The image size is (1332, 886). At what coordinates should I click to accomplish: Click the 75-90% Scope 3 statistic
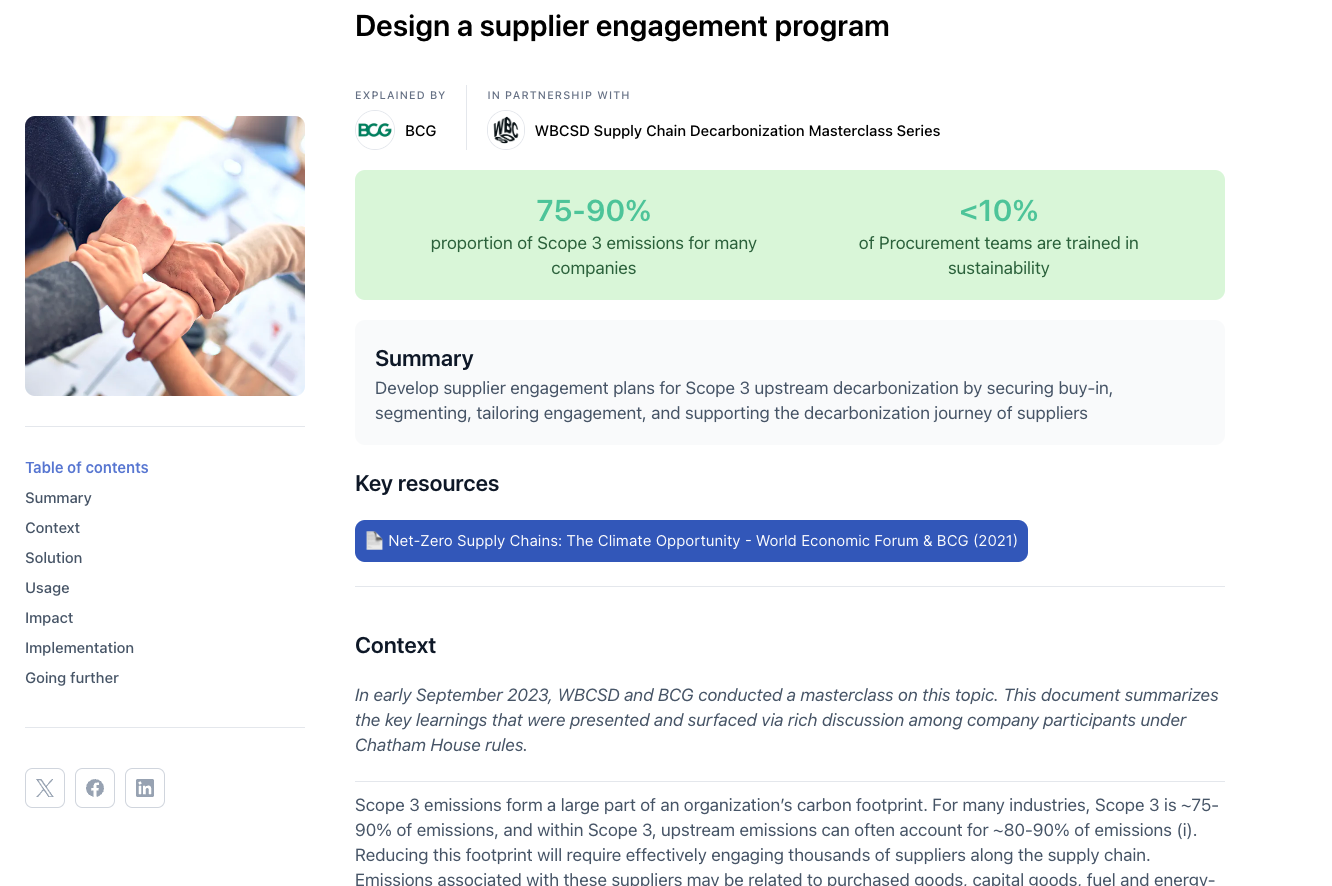click(593, 211)
